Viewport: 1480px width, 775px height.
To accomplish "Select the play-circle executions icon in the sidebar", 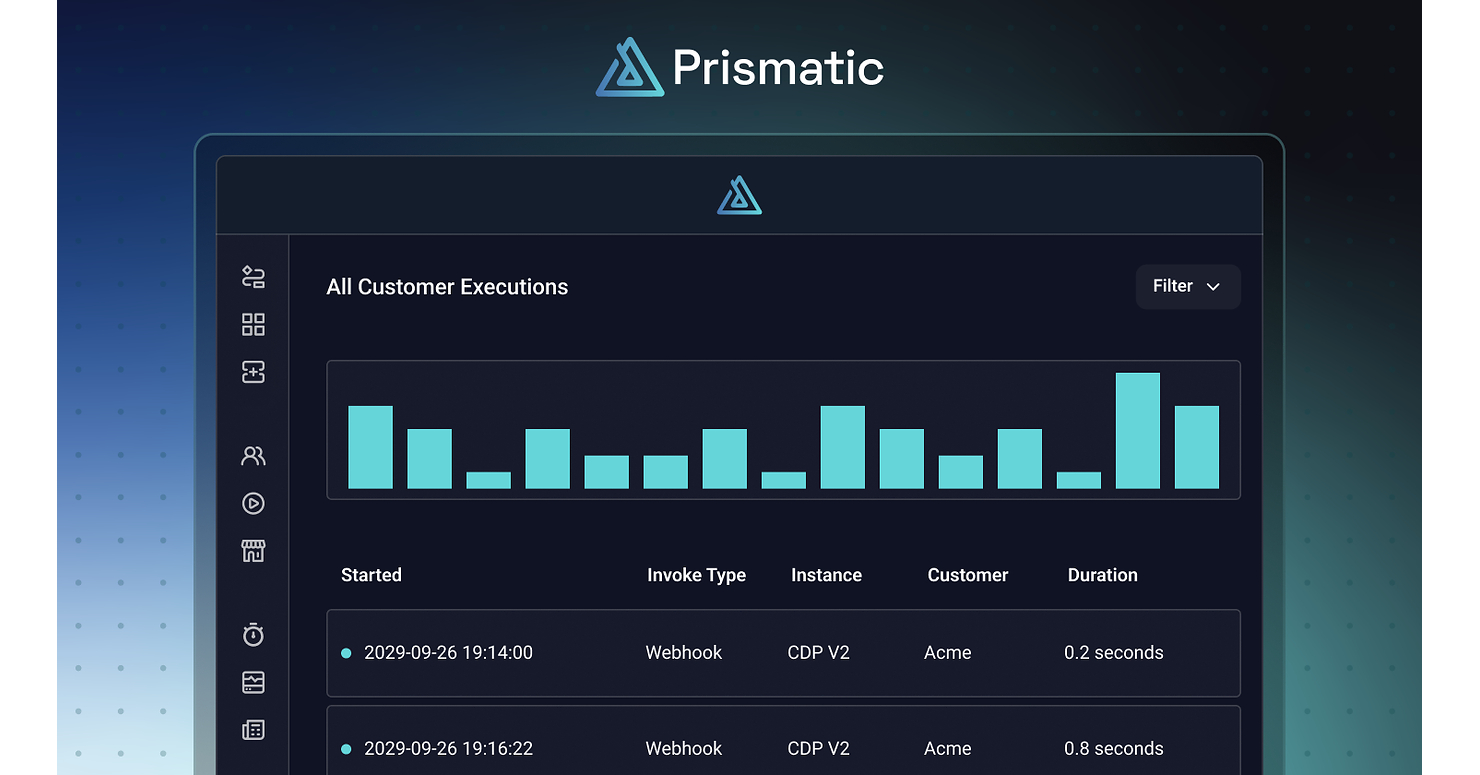I will [253, 503].
